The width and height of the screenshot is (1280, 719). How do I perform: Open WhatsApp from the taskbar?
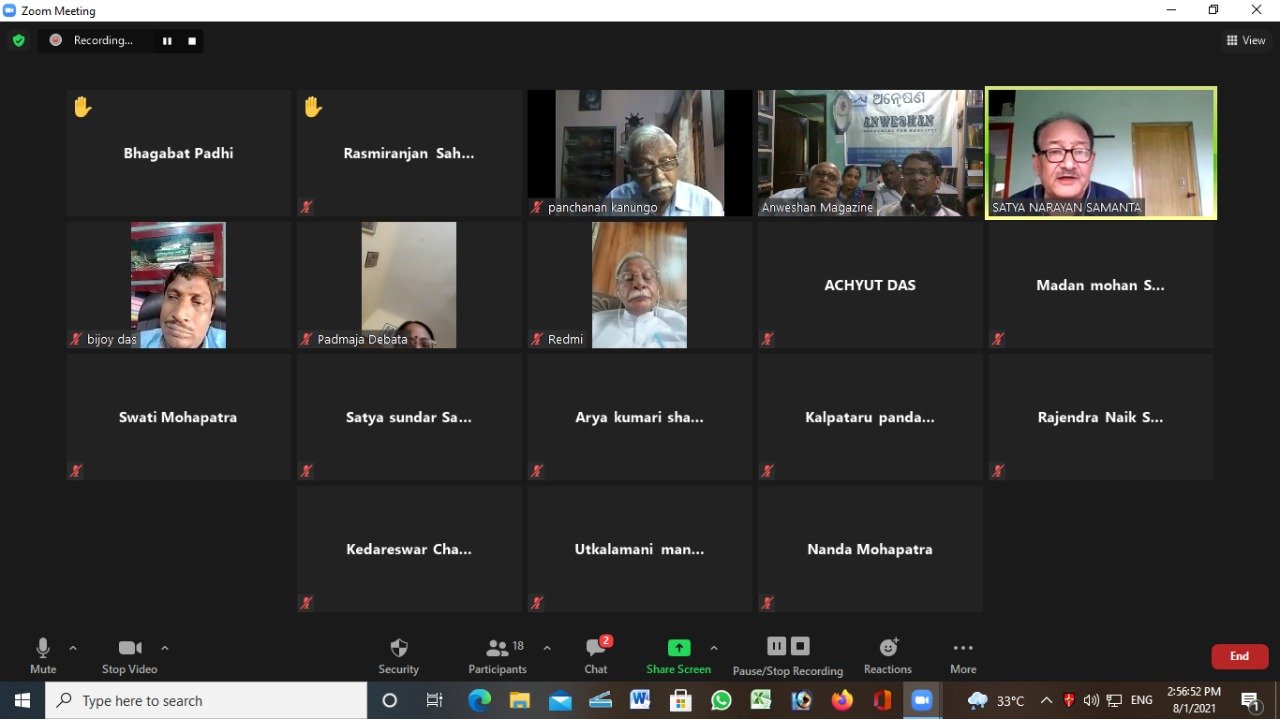pos(721,701)
